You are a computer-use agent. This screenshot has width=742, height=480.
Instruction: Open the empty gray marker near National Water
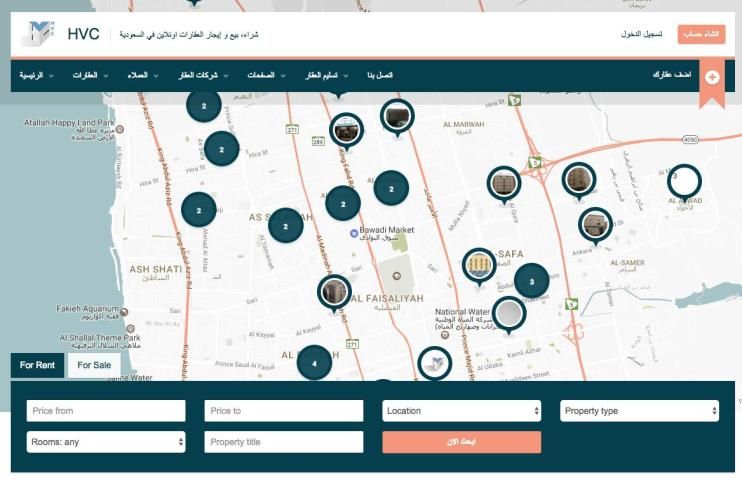click(509, 314)
